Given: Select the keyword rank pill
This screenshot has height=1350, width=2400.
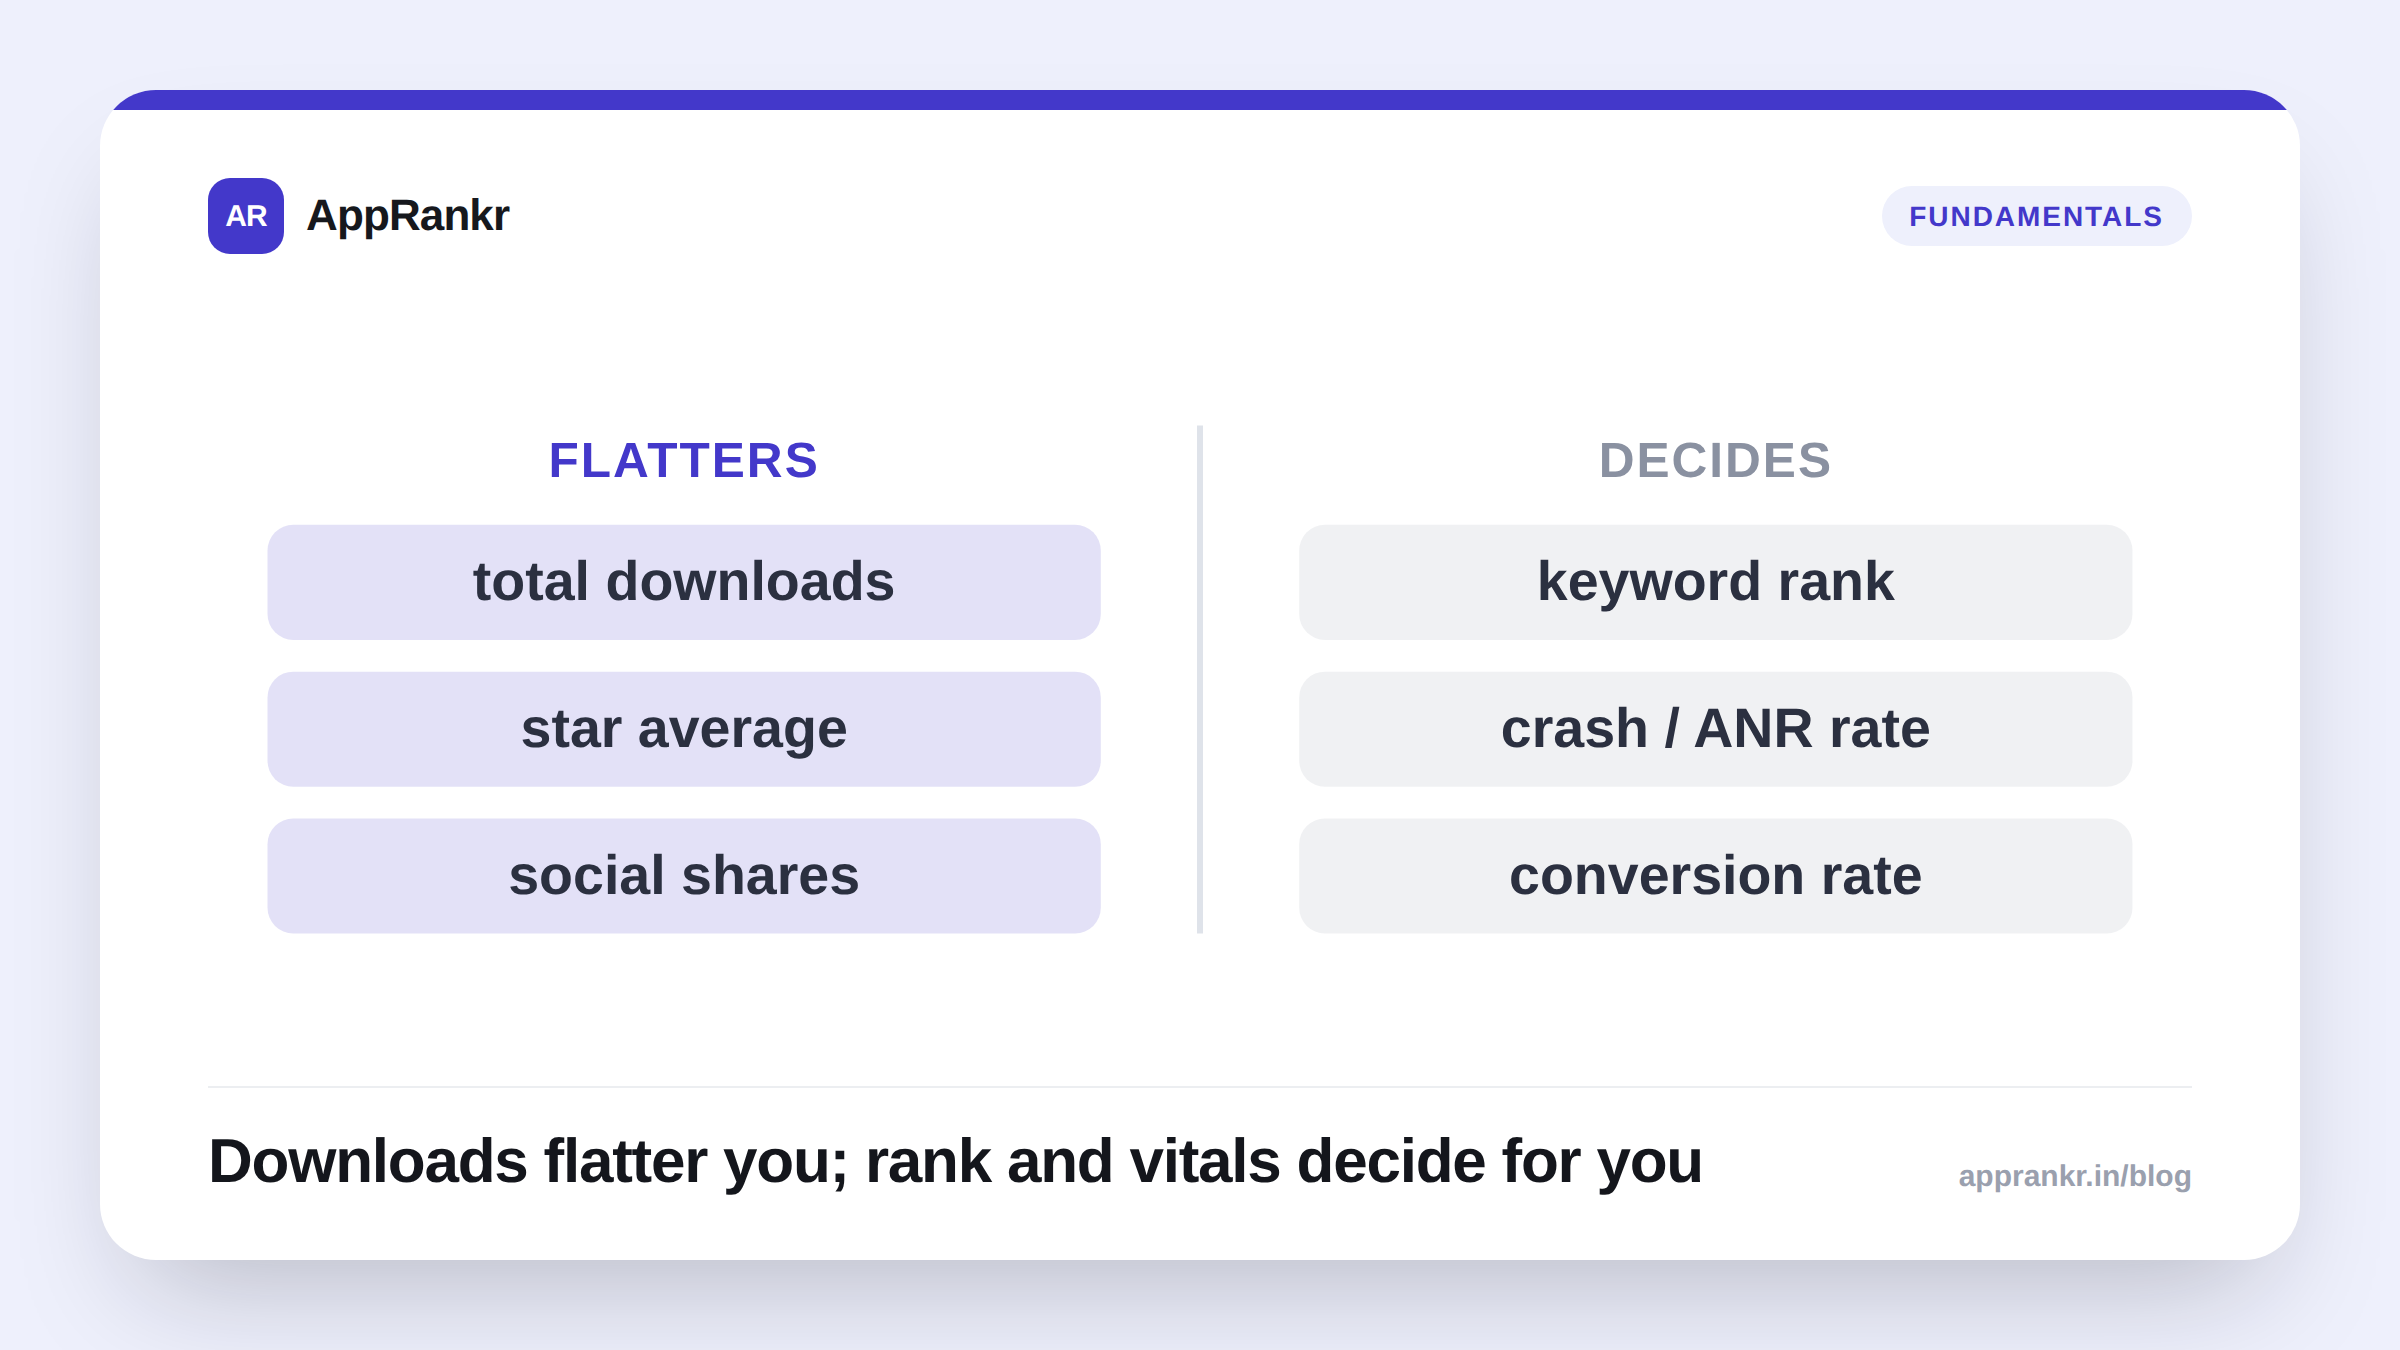Looking at the screenshot, I should [1715, 582].
